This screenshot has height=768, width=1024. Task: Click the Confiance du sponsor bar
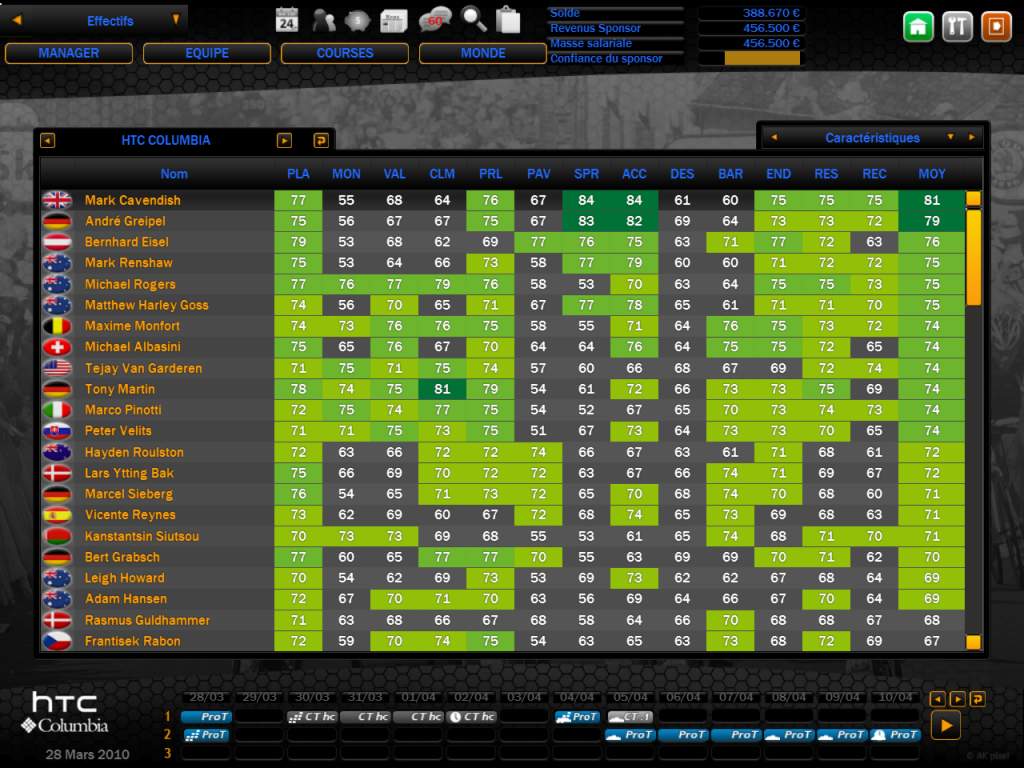pos(750,58)
